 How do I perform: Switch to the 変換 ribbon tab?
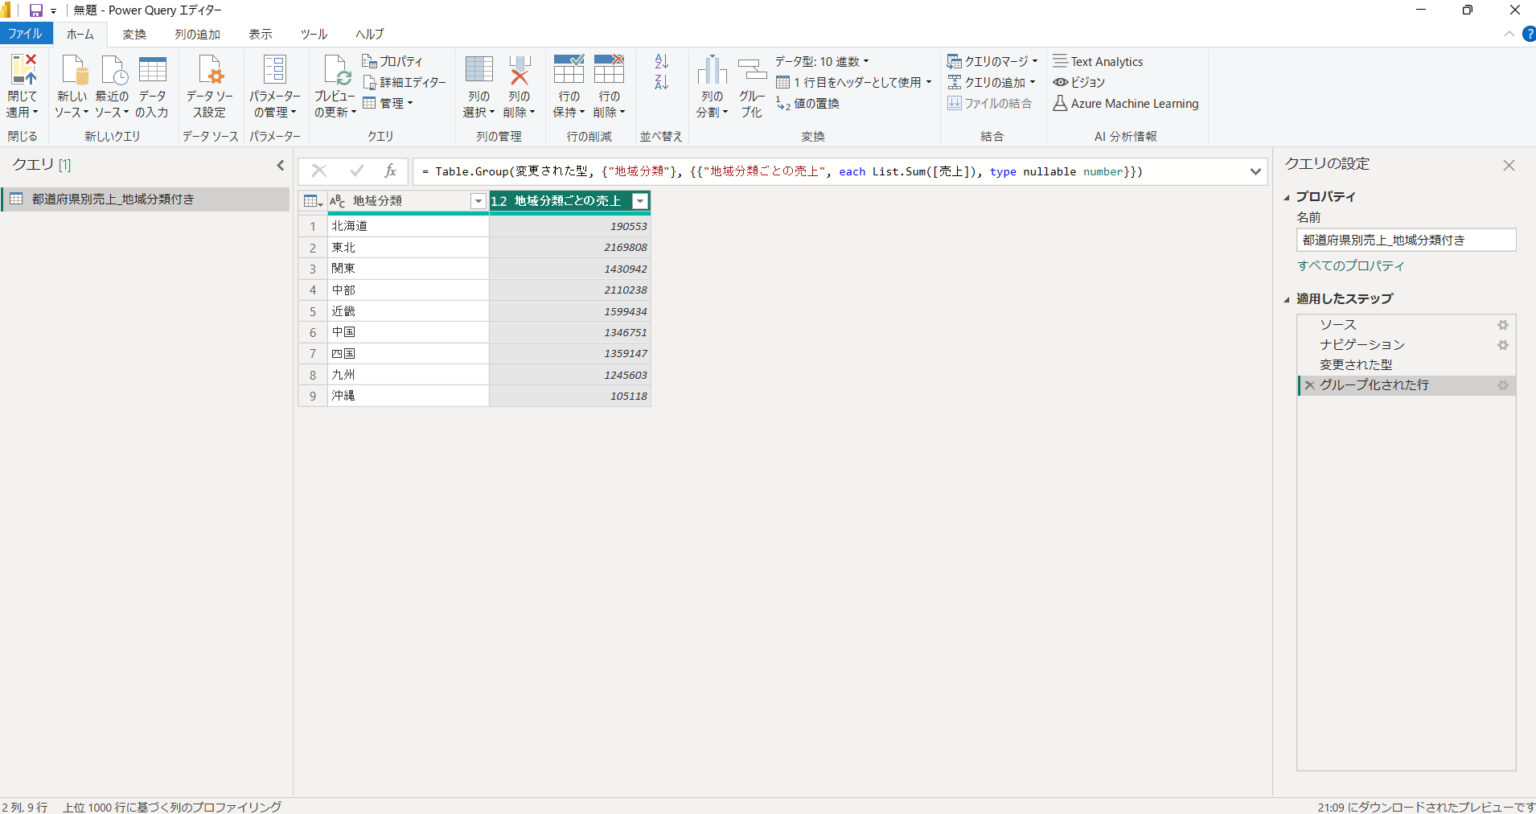134,34
